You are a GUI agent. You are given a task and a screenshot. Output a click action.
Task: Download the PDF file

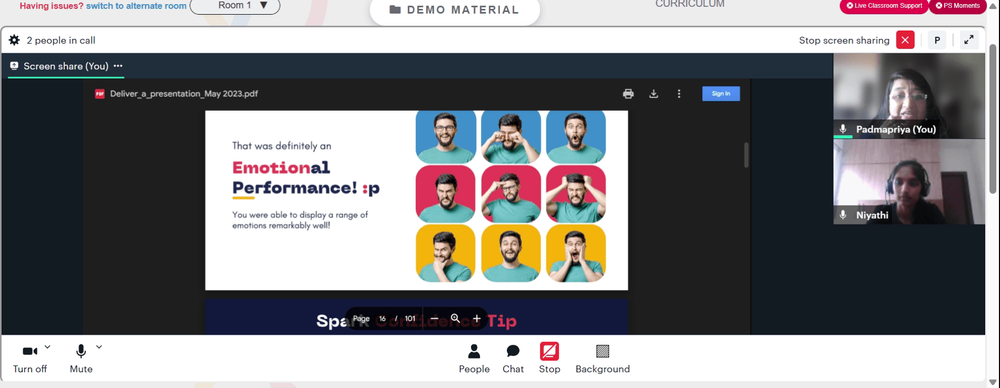653,94
